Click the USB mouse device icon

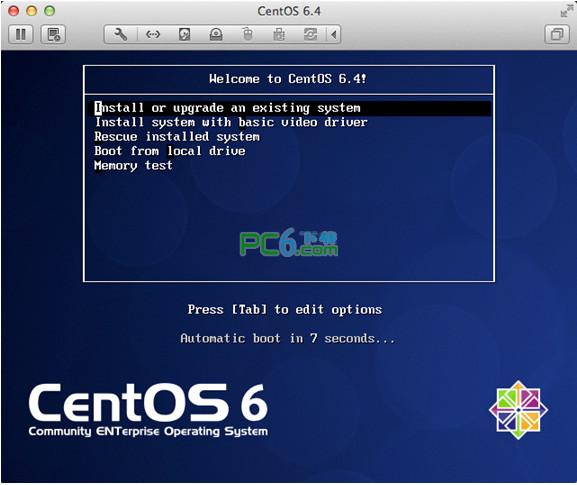pyautogui.click(x=248, y=35)
